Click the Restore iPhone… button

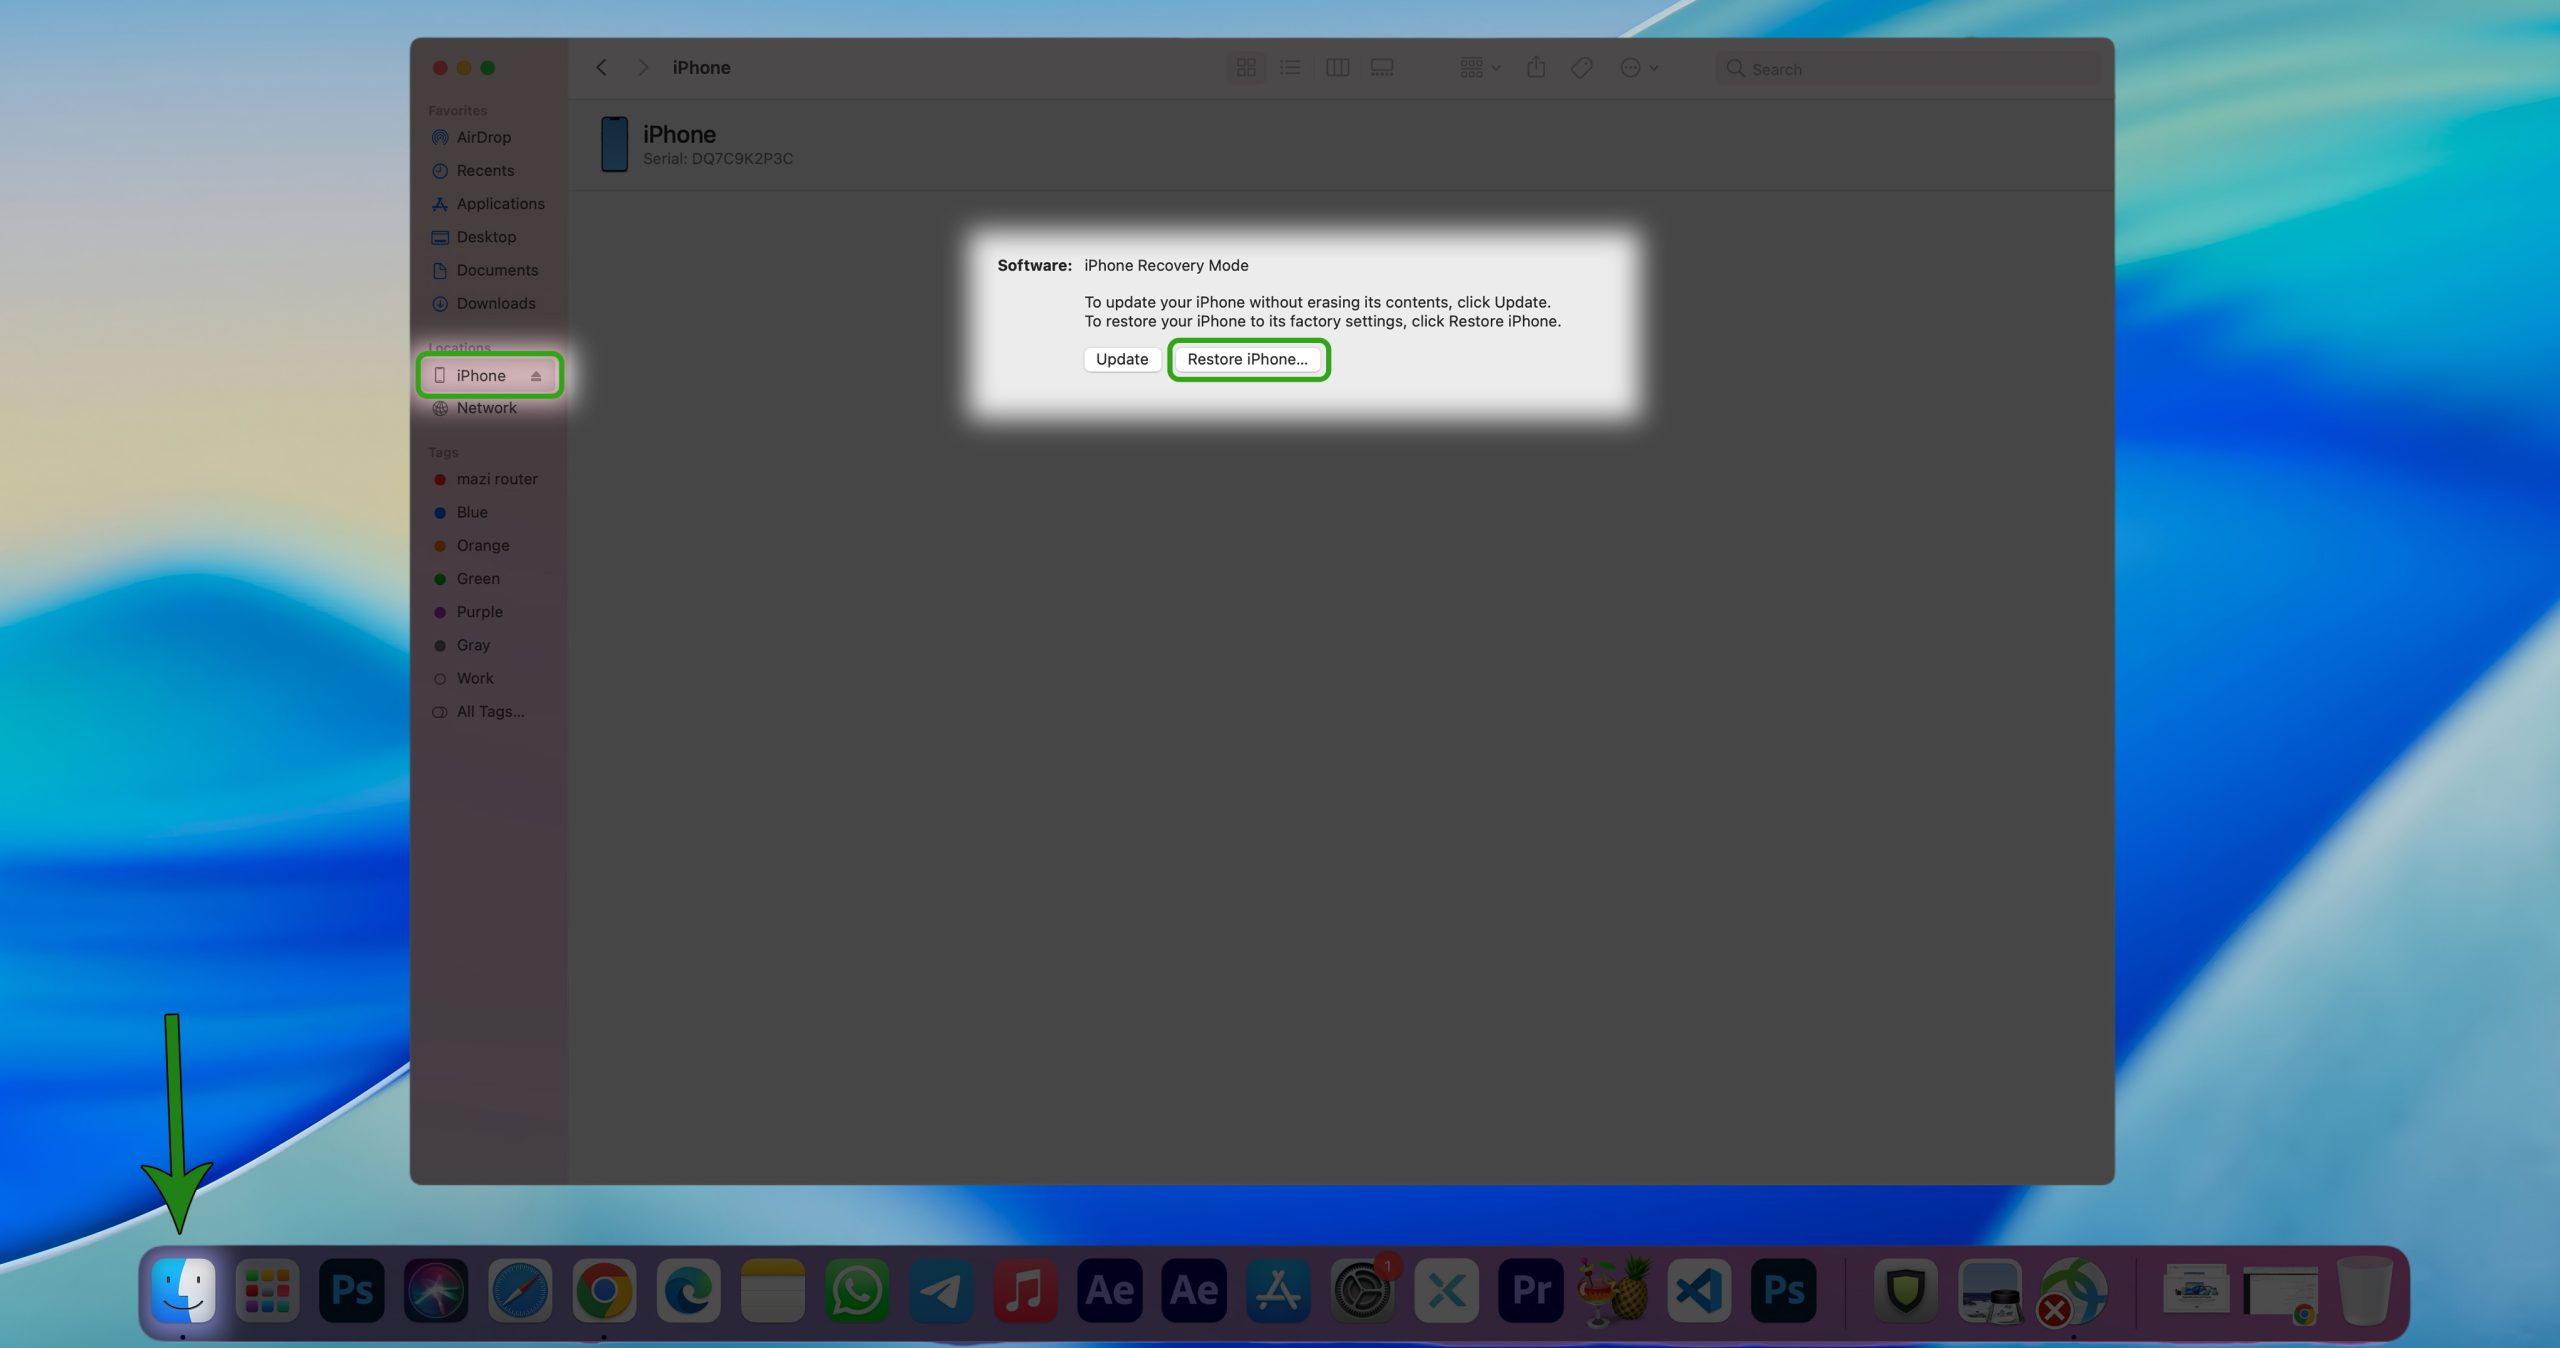(1247, 359)
